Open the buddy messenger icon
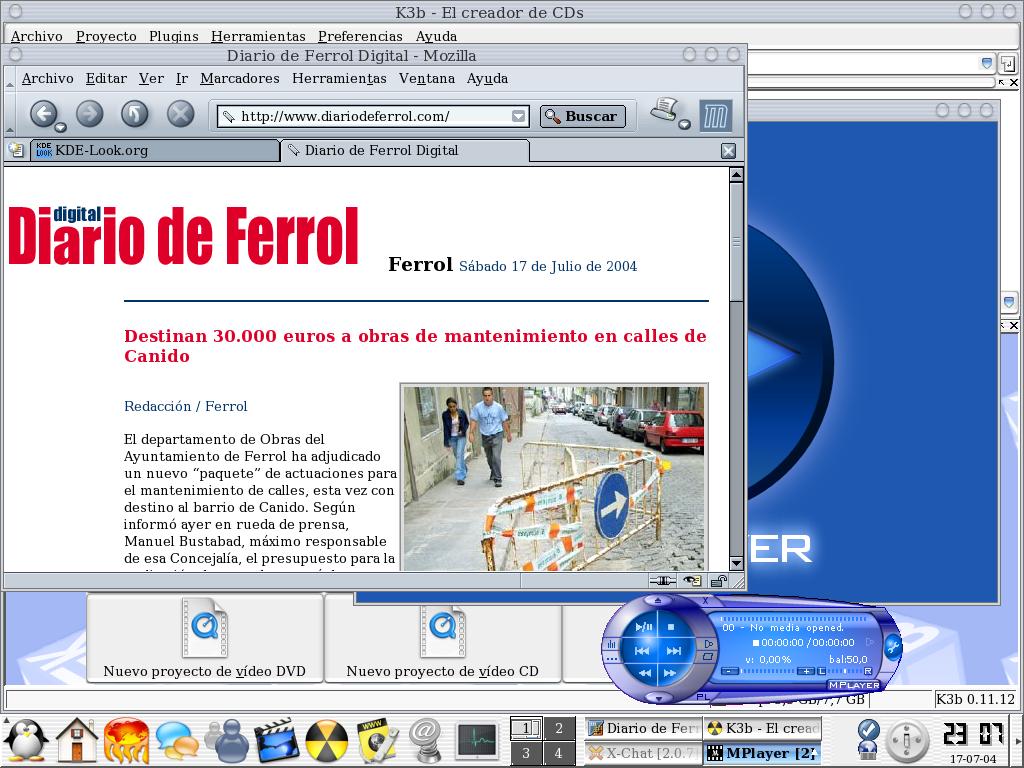1024x768 pixels. [x=227, y=741]
